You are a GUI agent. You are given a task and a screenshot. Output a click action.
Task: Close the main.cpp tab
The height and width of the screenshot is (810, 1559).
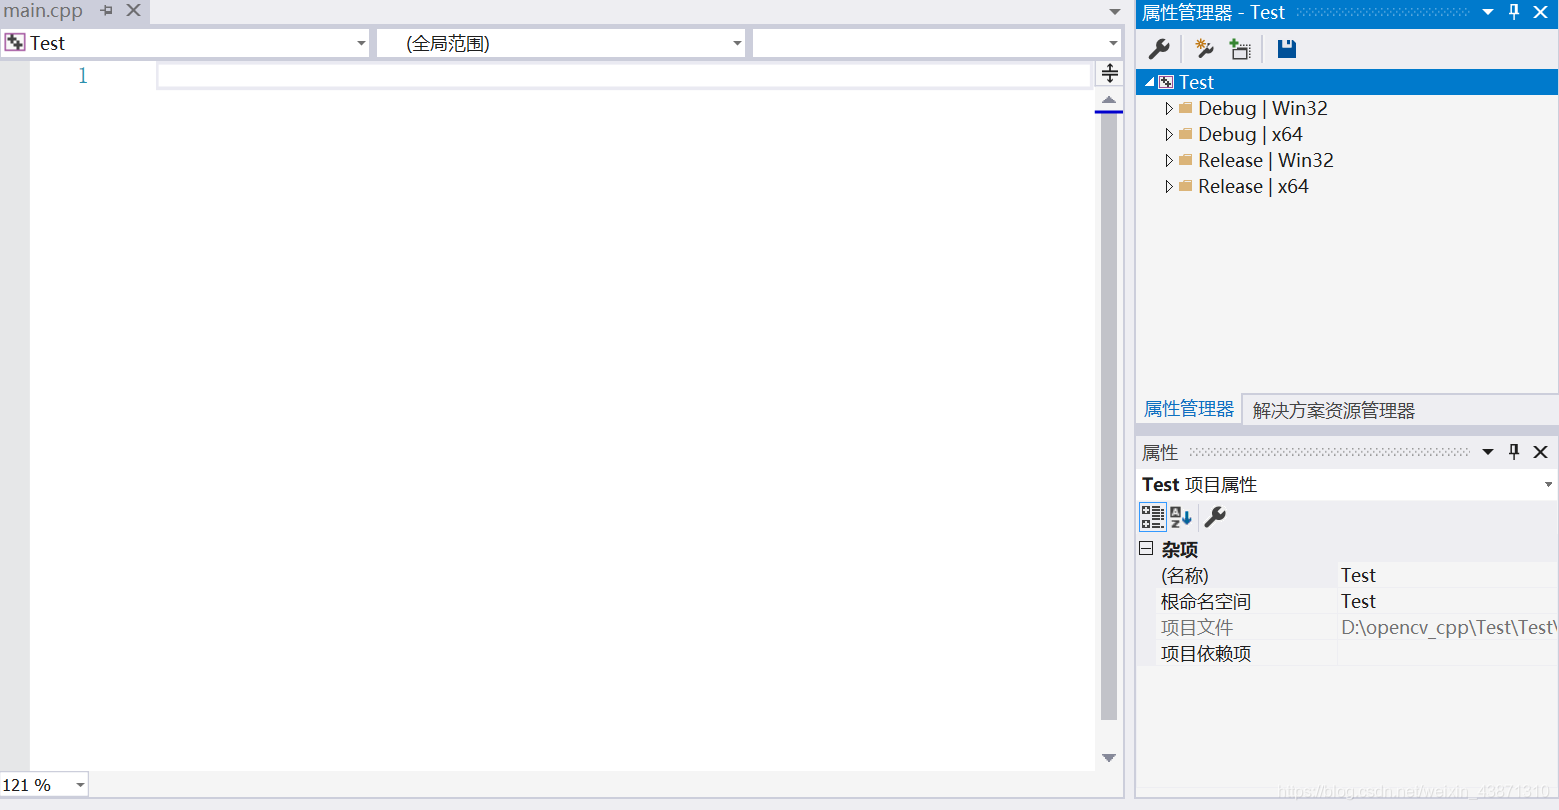pos(133,11)
